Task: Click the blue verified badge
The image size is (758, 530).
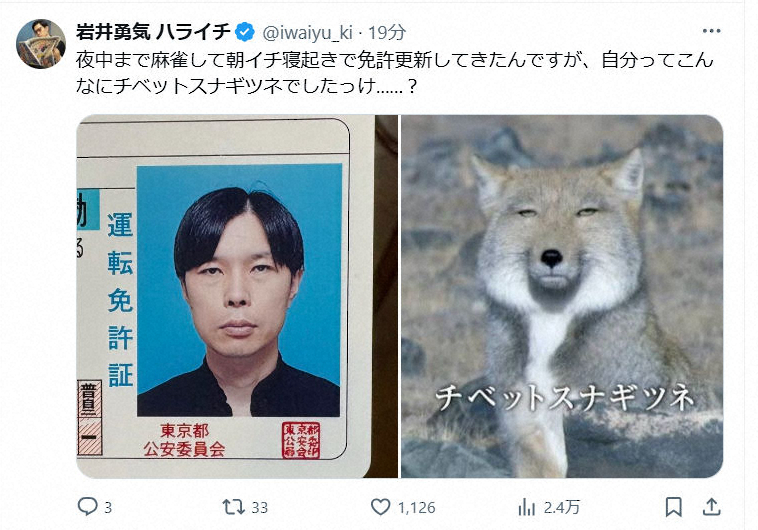Action: tap(245, 32)
